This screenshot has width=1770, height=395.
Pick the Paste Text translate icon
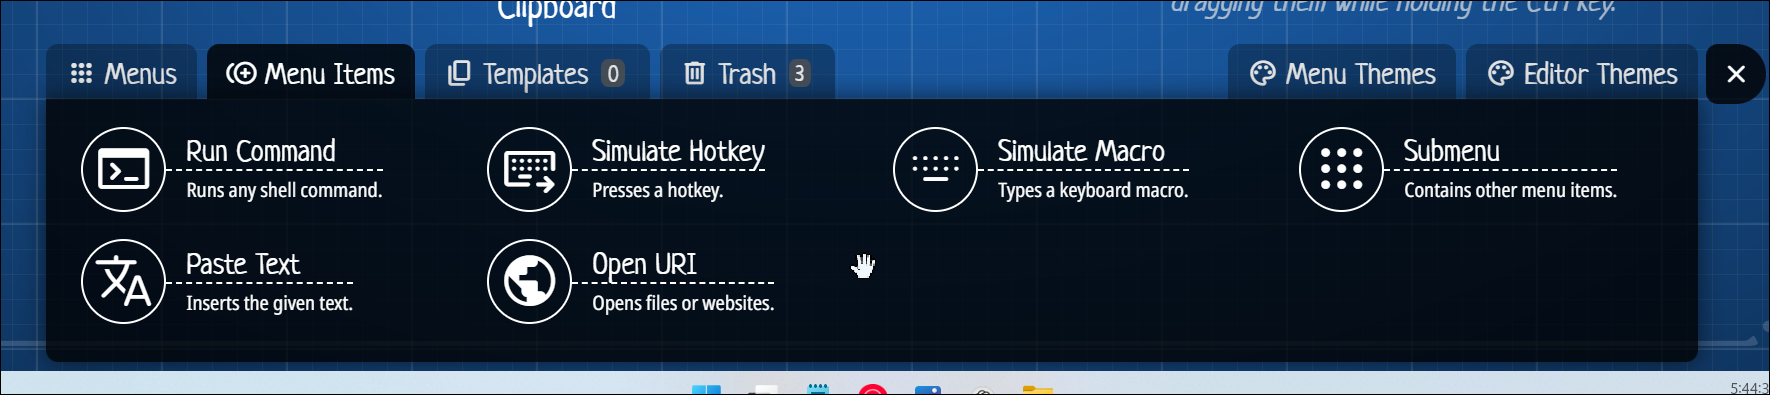(x=123, y=282)
